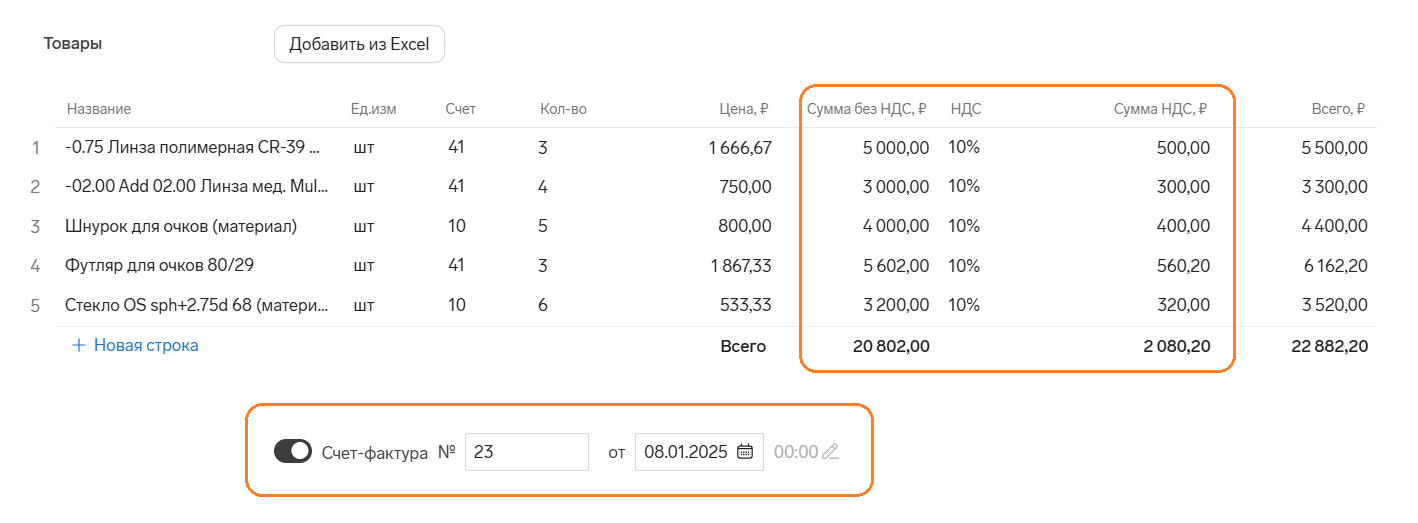Click the plus icon for new row
Image resolution: width=1418 pixels, height=523 pixels.
pyautogui.click(x=79, y=345)
